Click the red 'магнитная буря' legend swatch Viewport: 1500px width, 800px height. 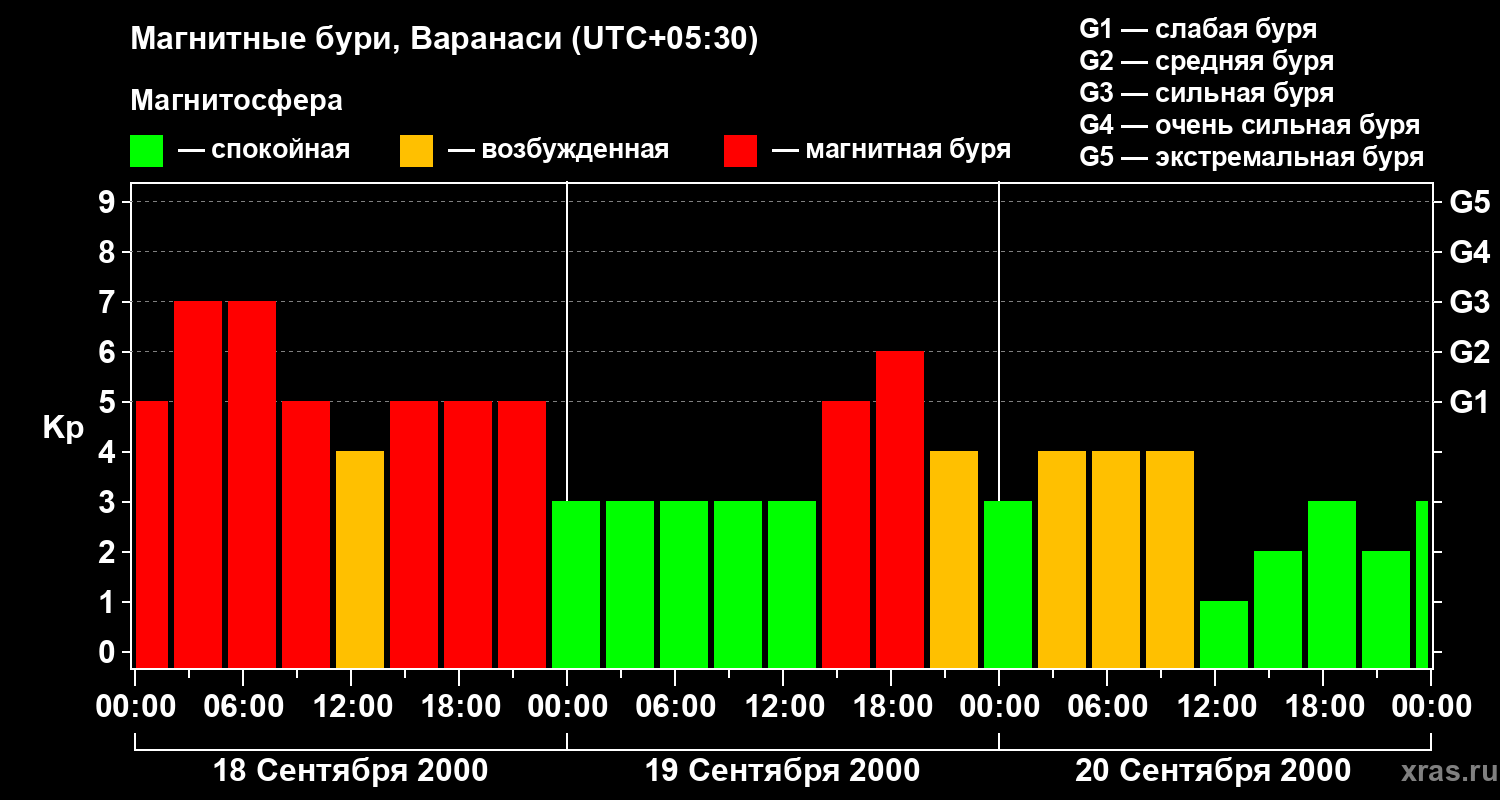point(740,150)
